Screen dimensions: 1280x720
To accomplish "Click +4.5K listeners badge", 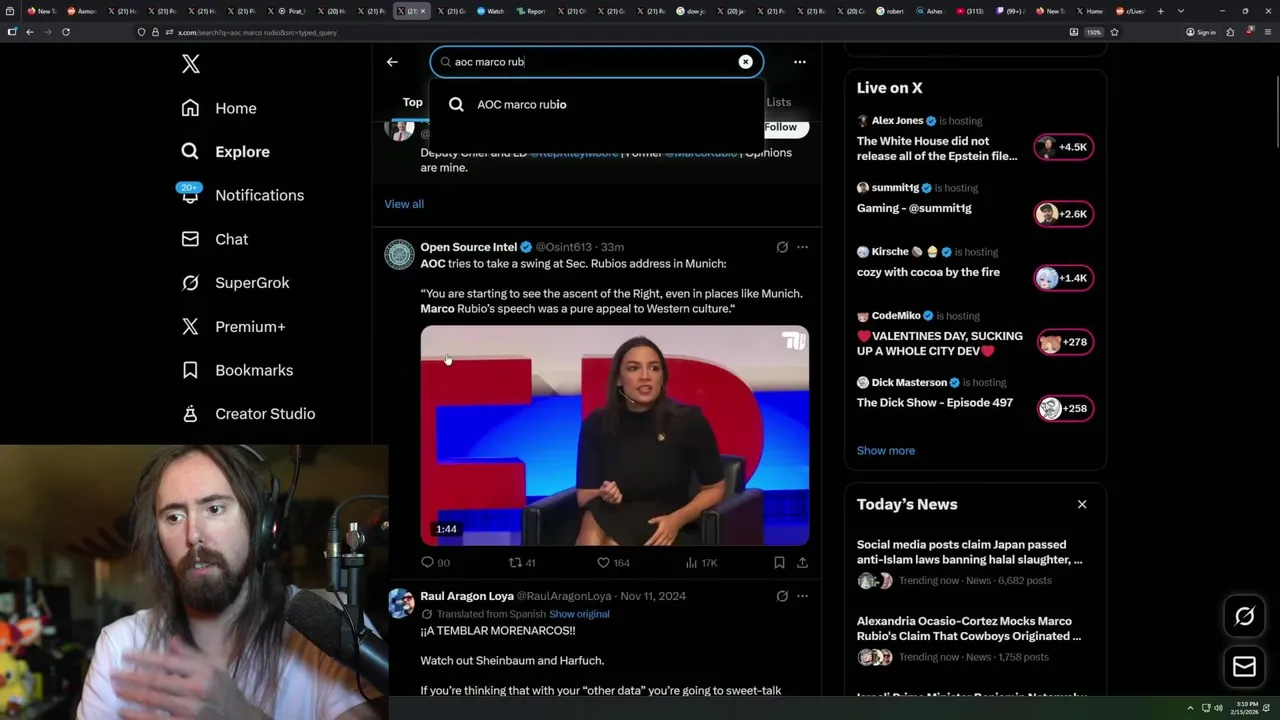I will (x=1063, y=147).
